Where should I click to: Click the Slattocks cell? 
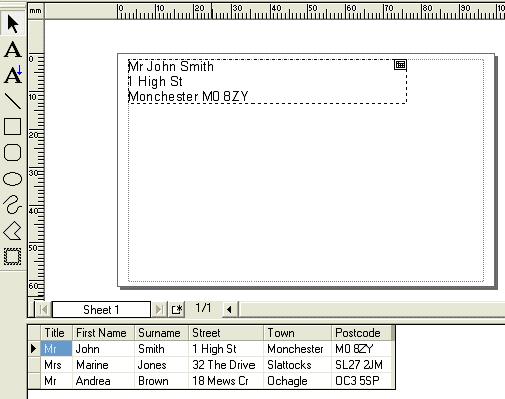tap(298, 365)
